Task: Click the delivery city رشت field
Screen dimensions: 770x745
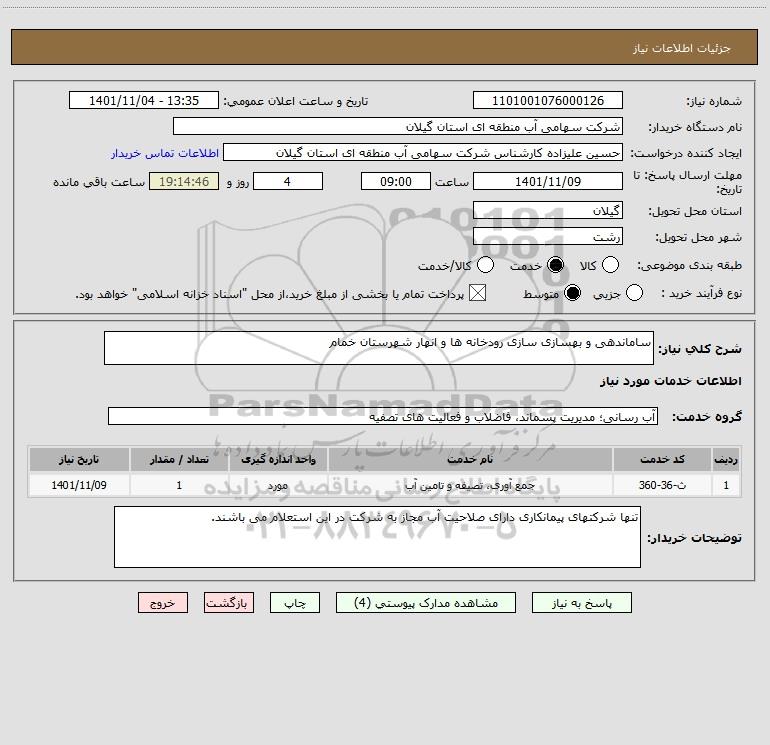Action: 548,236
